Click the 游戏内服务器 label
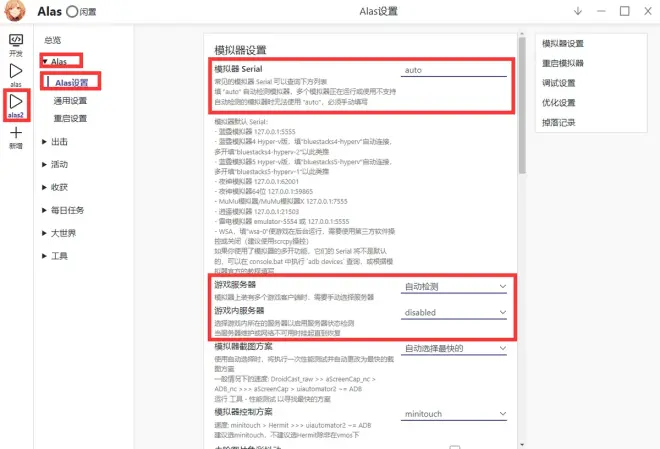 [x=239, y=311]
